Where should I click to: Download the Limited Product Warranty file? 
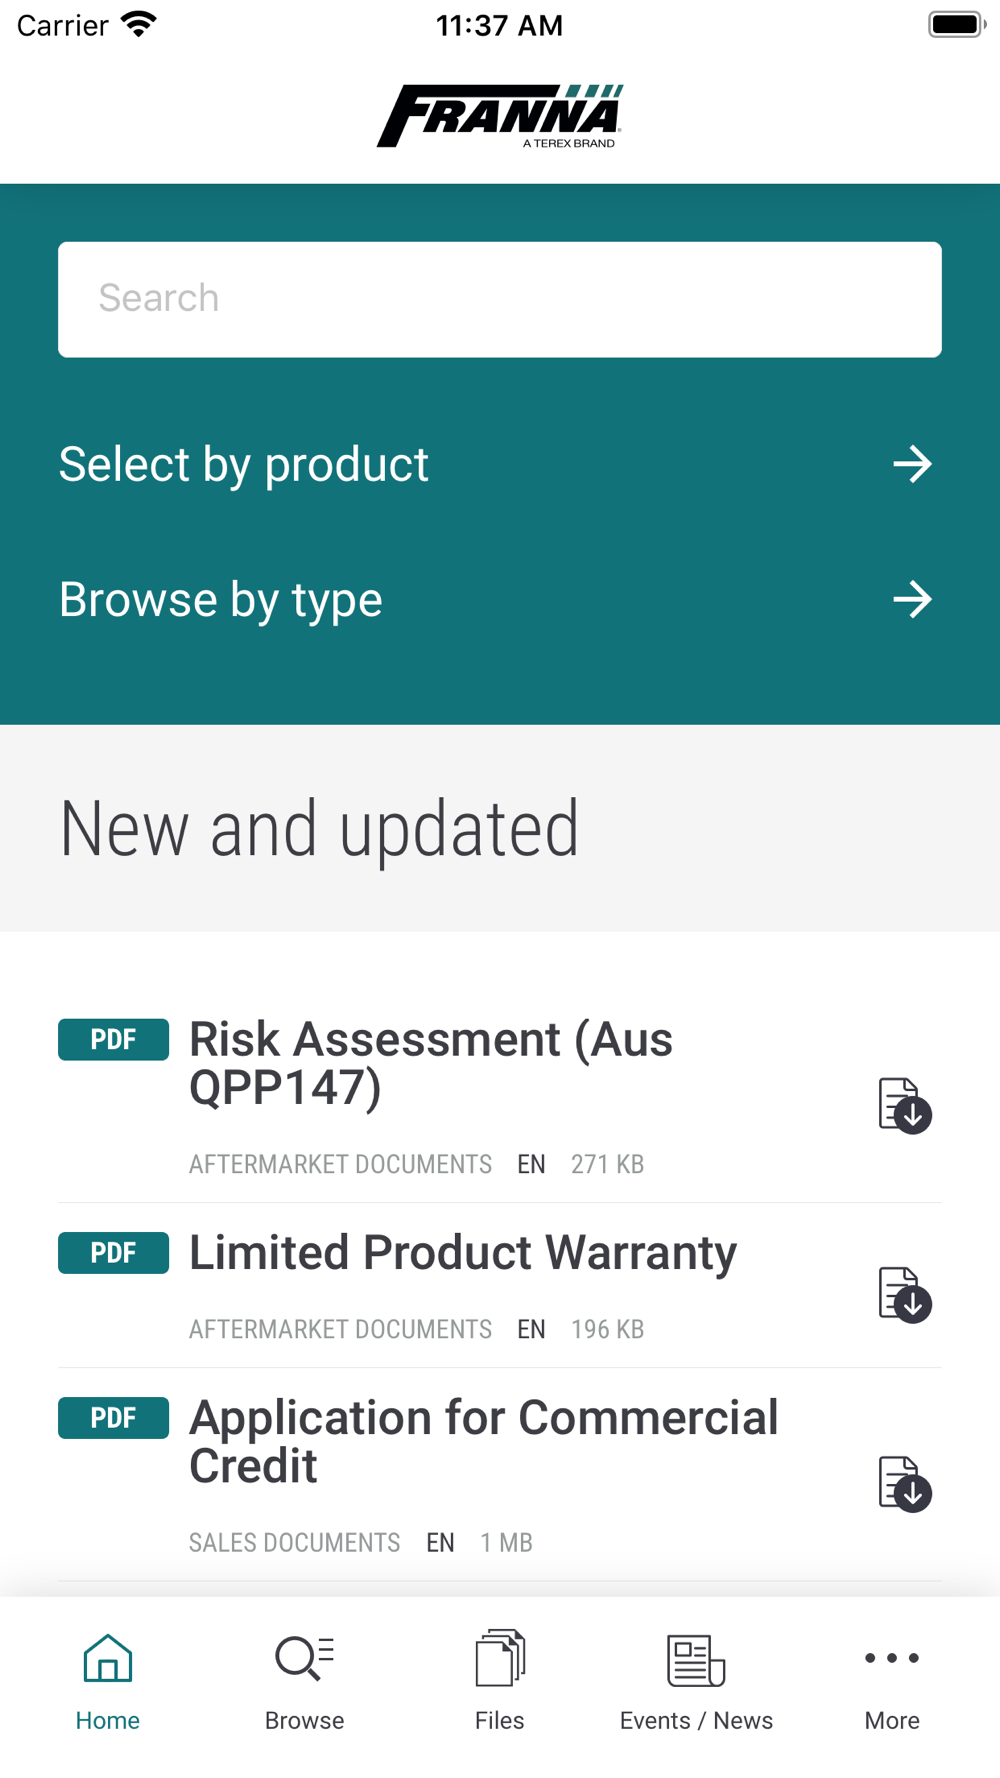point(904,1294)
